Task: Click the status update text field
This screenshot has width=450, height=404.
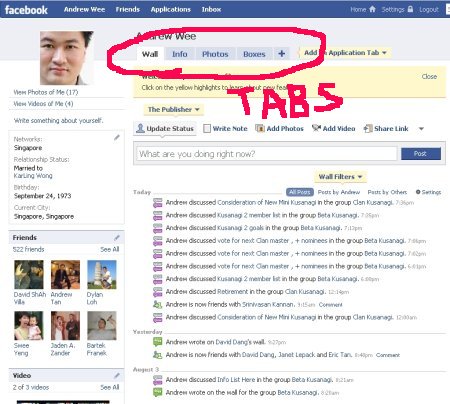Action: [267, 154]
